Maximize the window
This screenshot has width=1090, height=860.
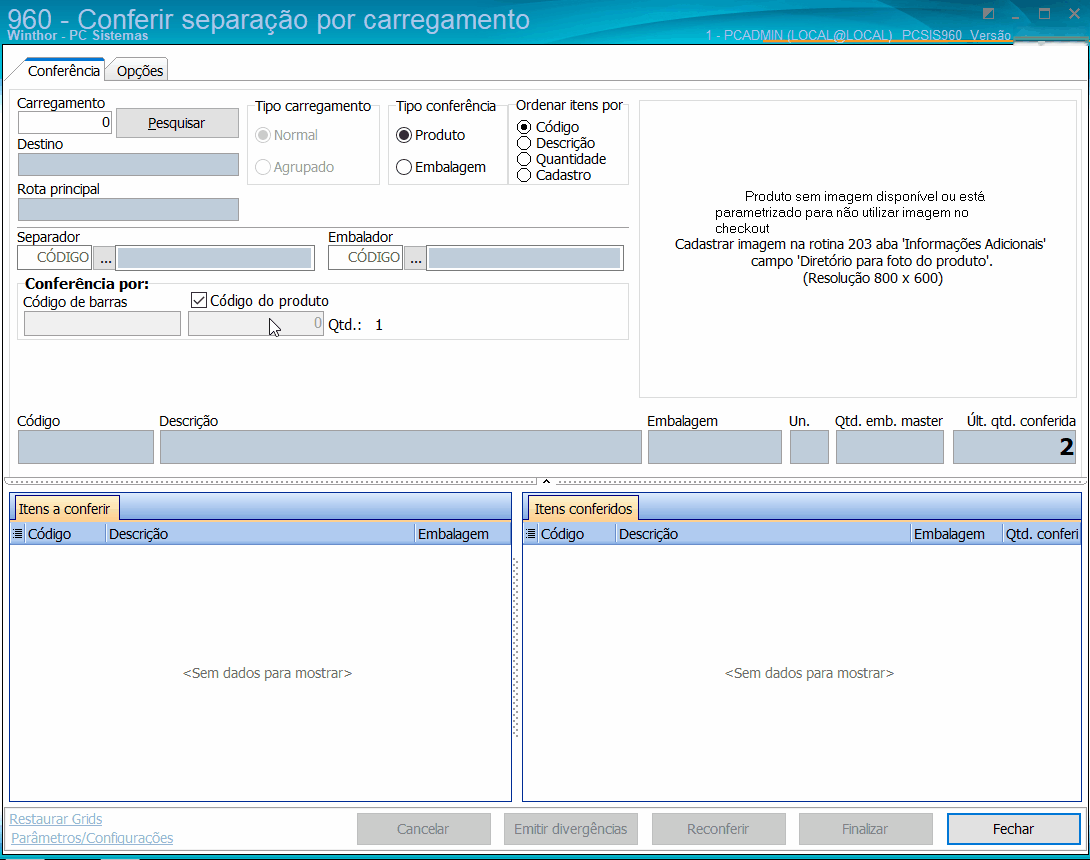1044,14
